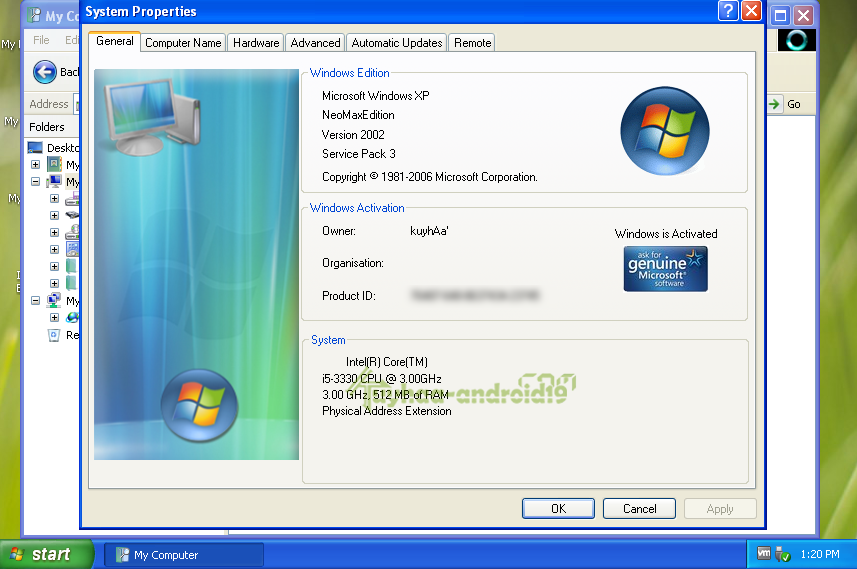Viewport: 857px width, 569px height.
Task: Click the owner name "kuyhAa'"
Action: (429, 231)
